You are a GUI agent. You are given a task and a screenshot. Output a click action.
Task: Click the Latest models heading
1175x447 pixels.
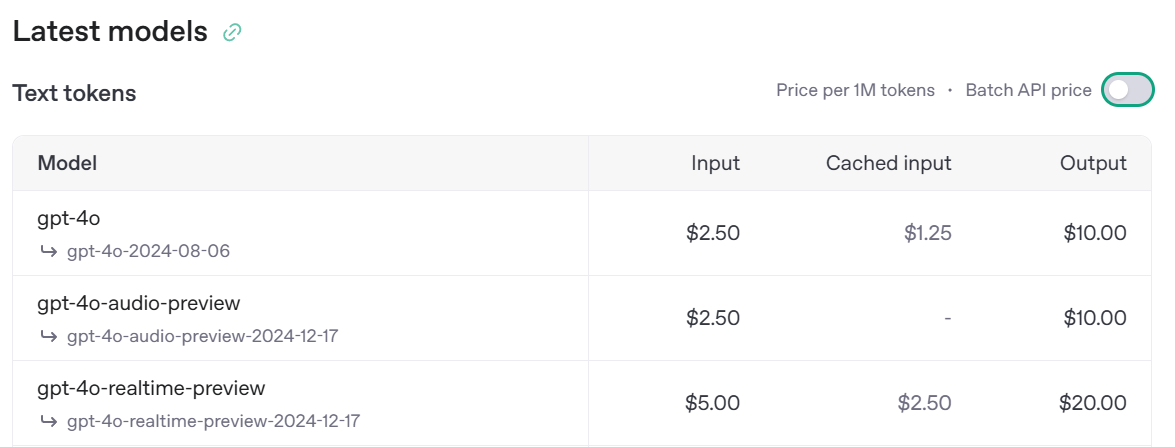click(x=110, y=31)
